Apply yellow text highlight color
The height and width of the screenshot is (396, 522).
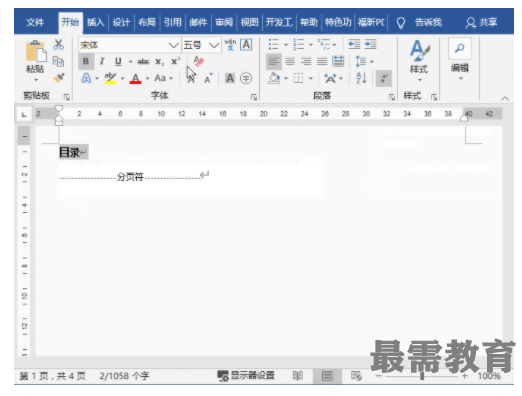point(110,79)
